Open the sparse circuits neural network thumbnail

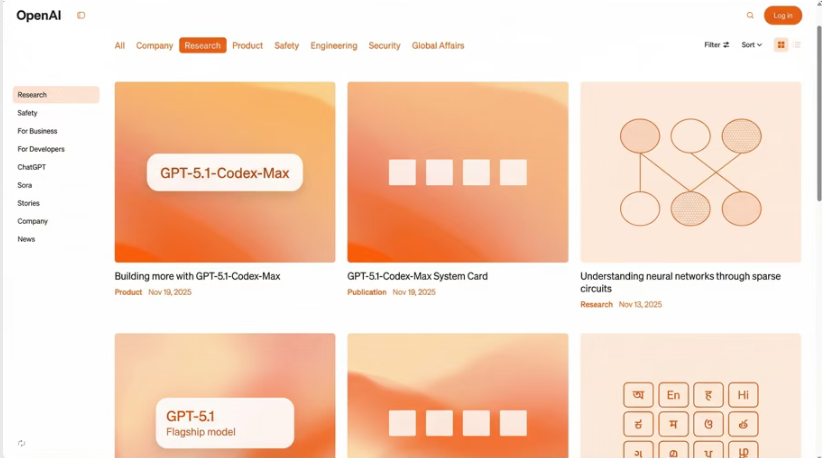[690, 172]
